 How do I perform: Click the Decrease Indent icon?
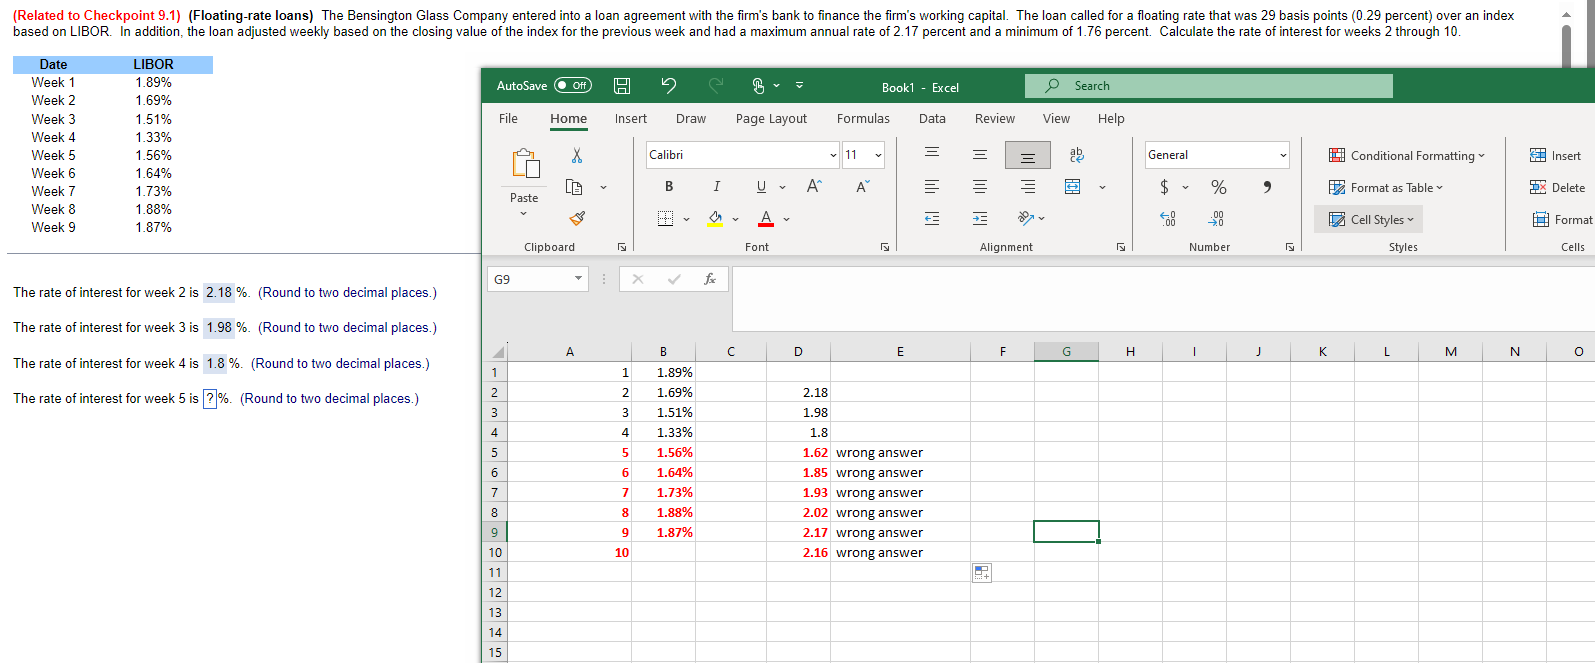click(931, 218)
